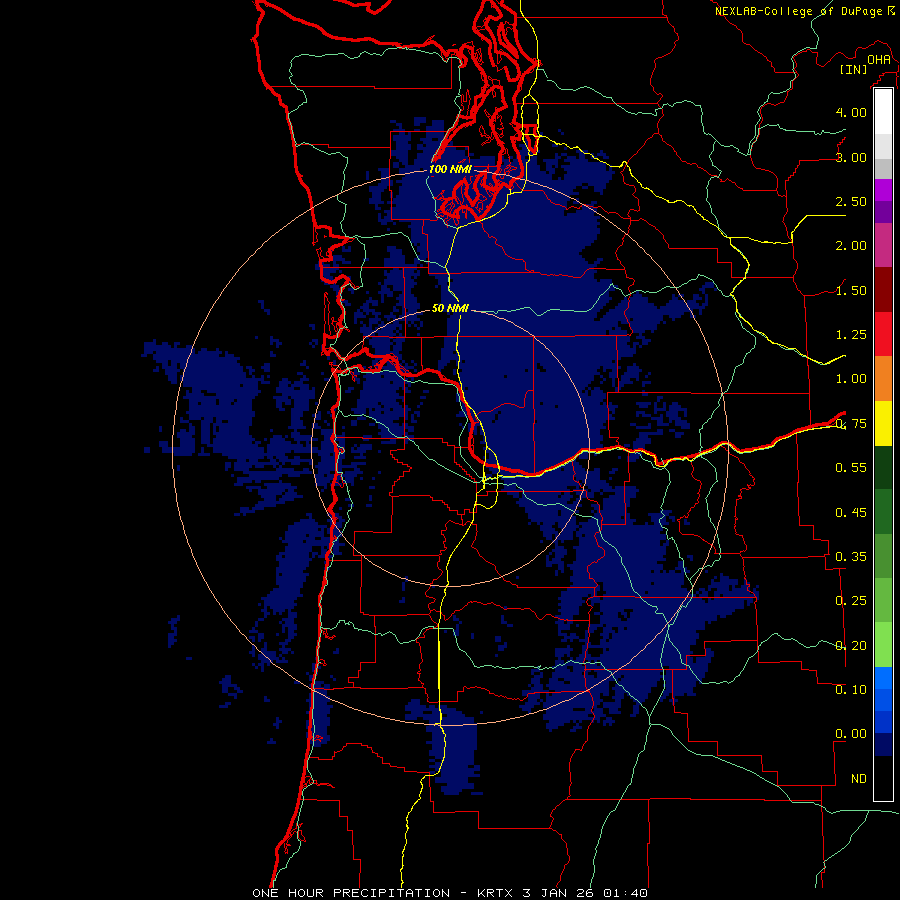
Task: Click the ONE HOUR PRECIPITATION product title
Action: (351, 893)
